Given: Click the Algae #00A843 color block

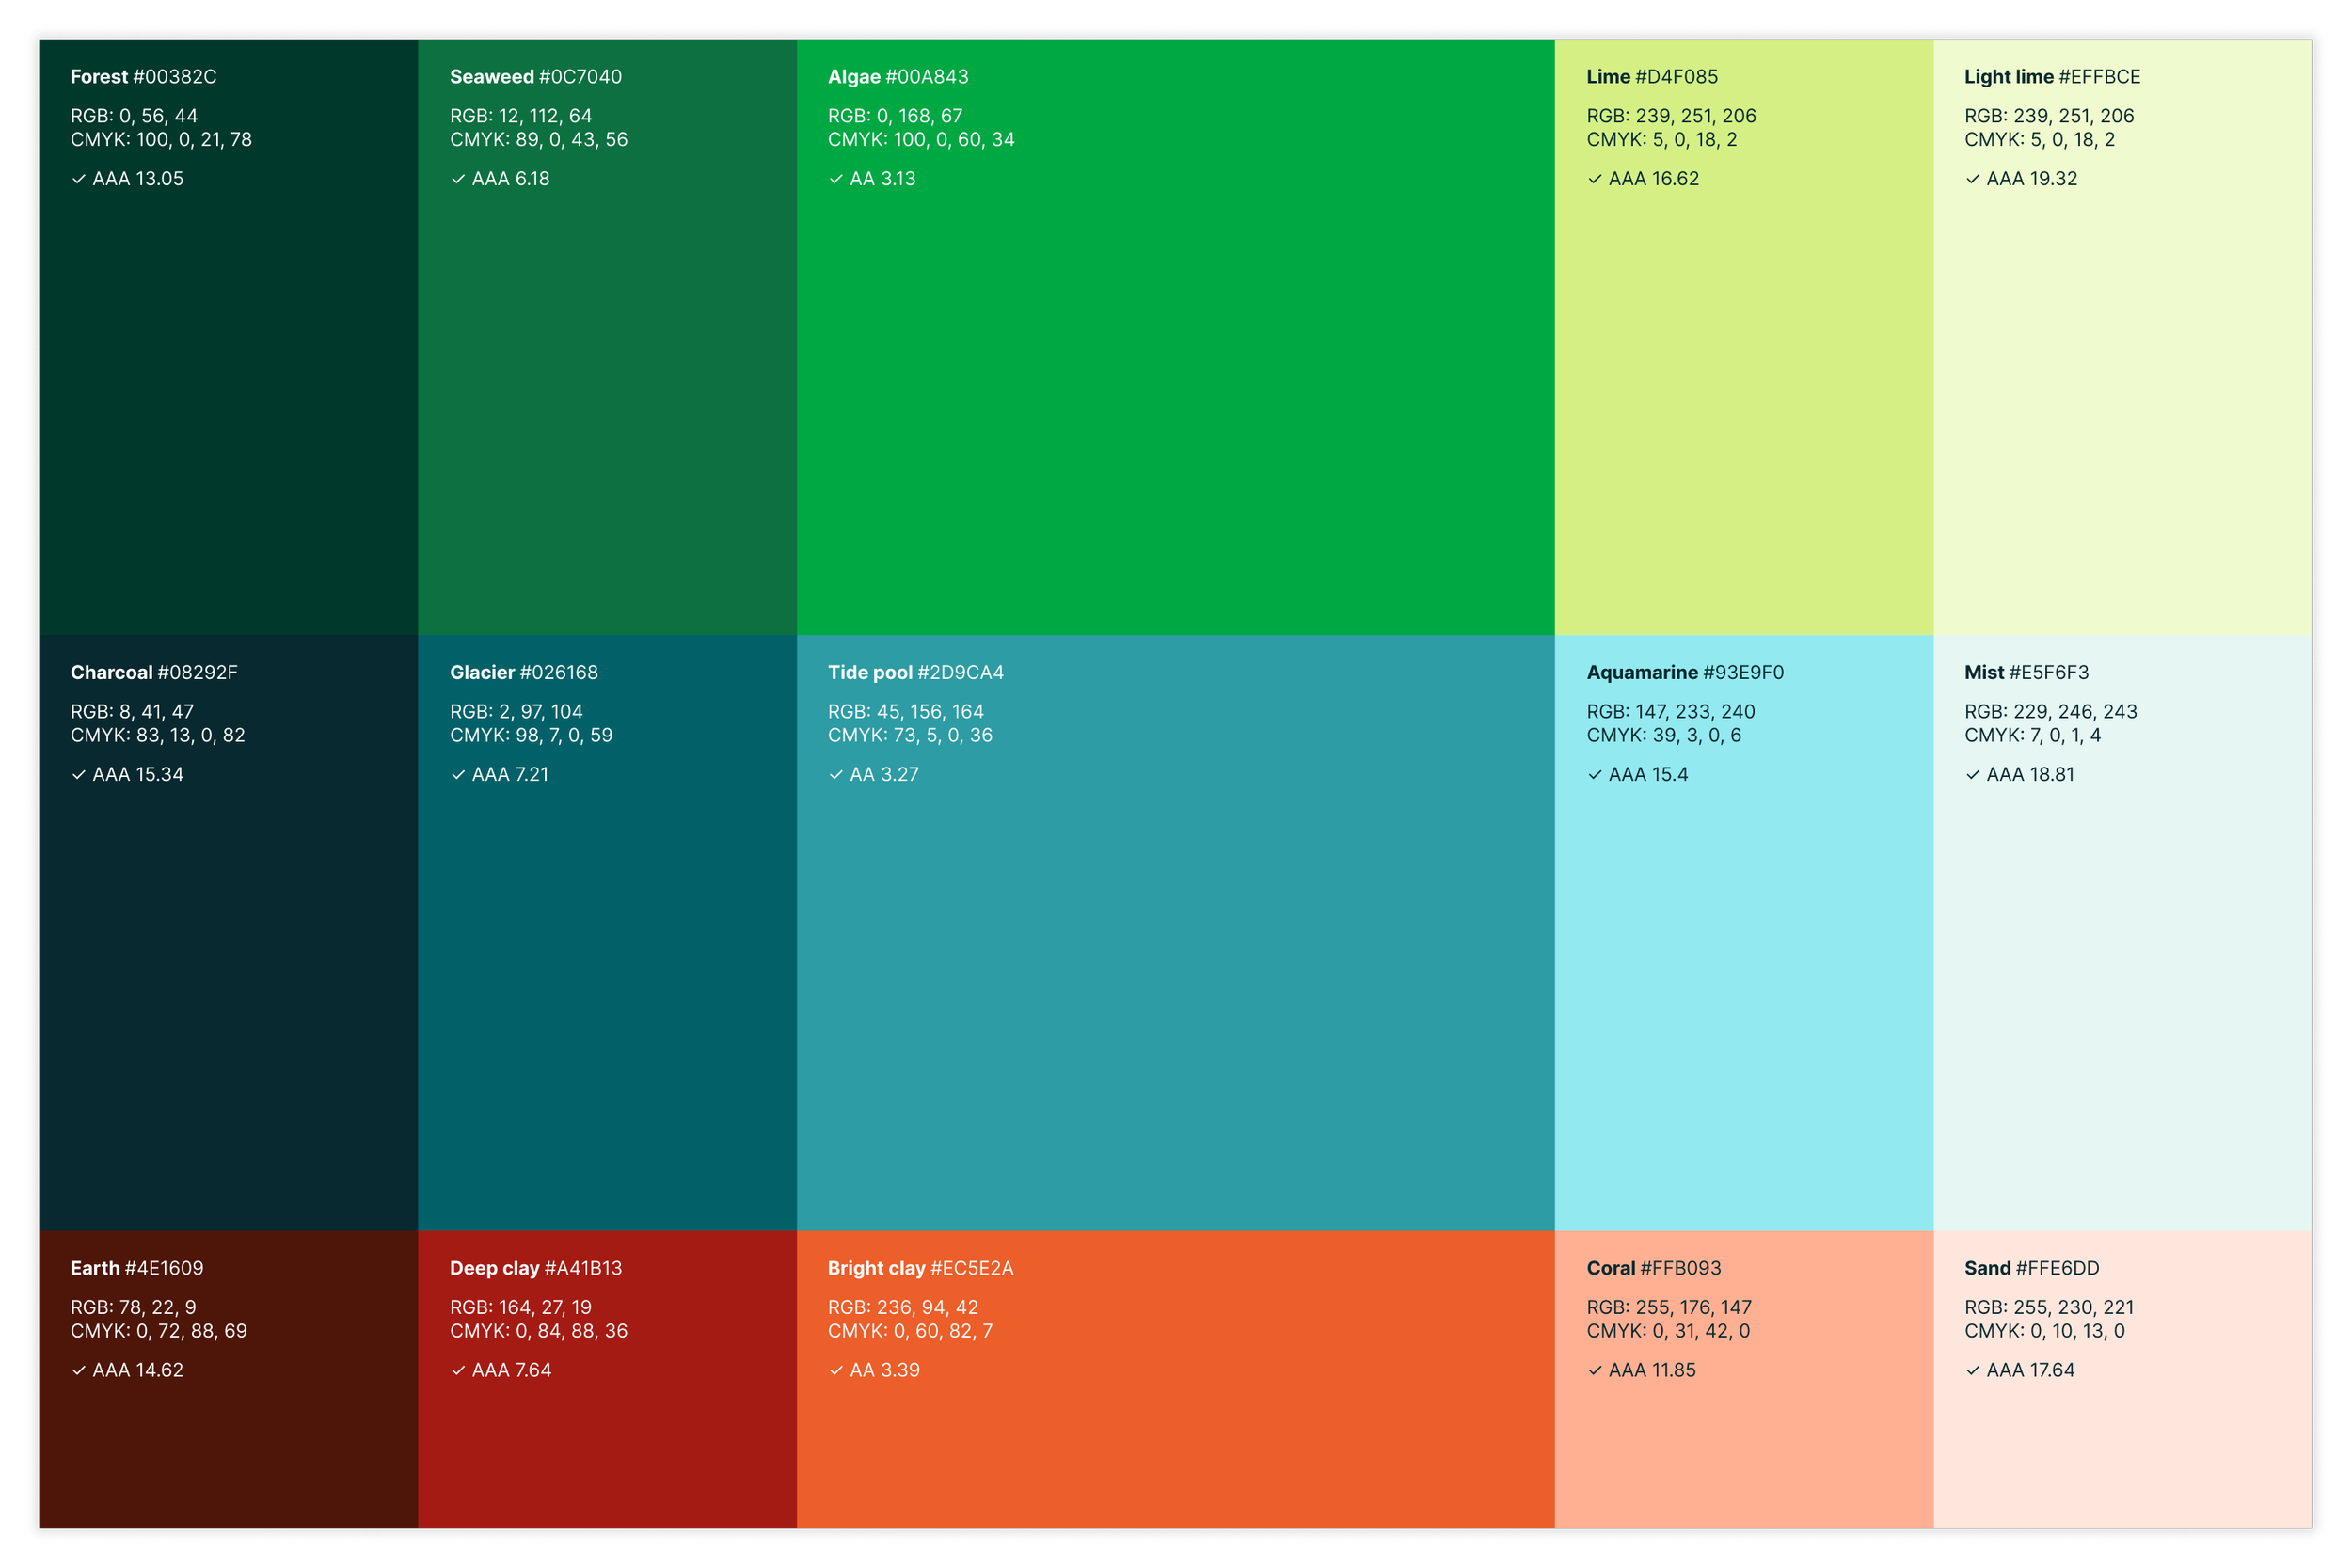Looking at the screenshot, I should (x=1175, y=400).
